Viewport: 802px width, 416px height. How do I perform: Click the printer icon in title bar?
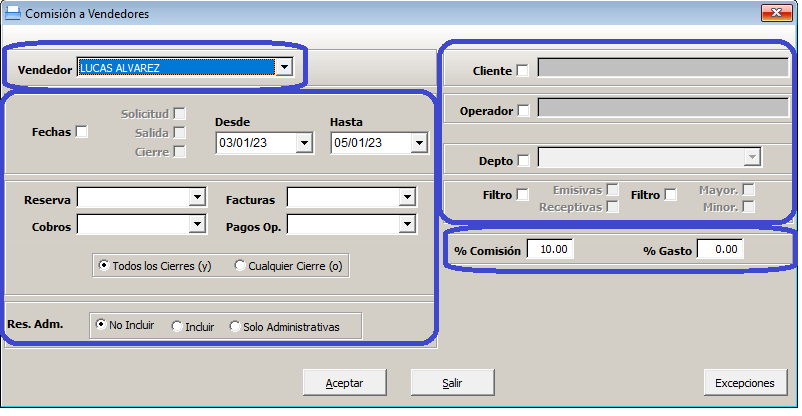tap(13, 13)
